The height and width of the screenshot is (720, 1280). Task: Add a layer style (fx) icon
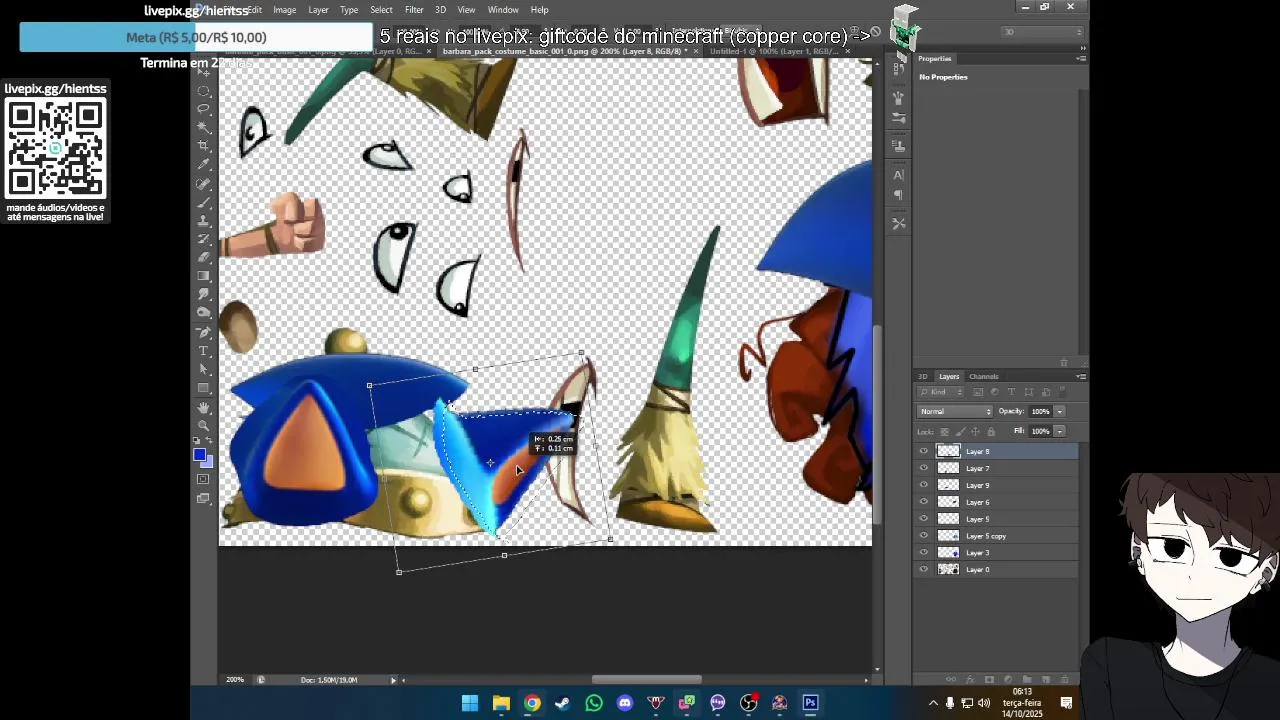[x=971, y=679]
